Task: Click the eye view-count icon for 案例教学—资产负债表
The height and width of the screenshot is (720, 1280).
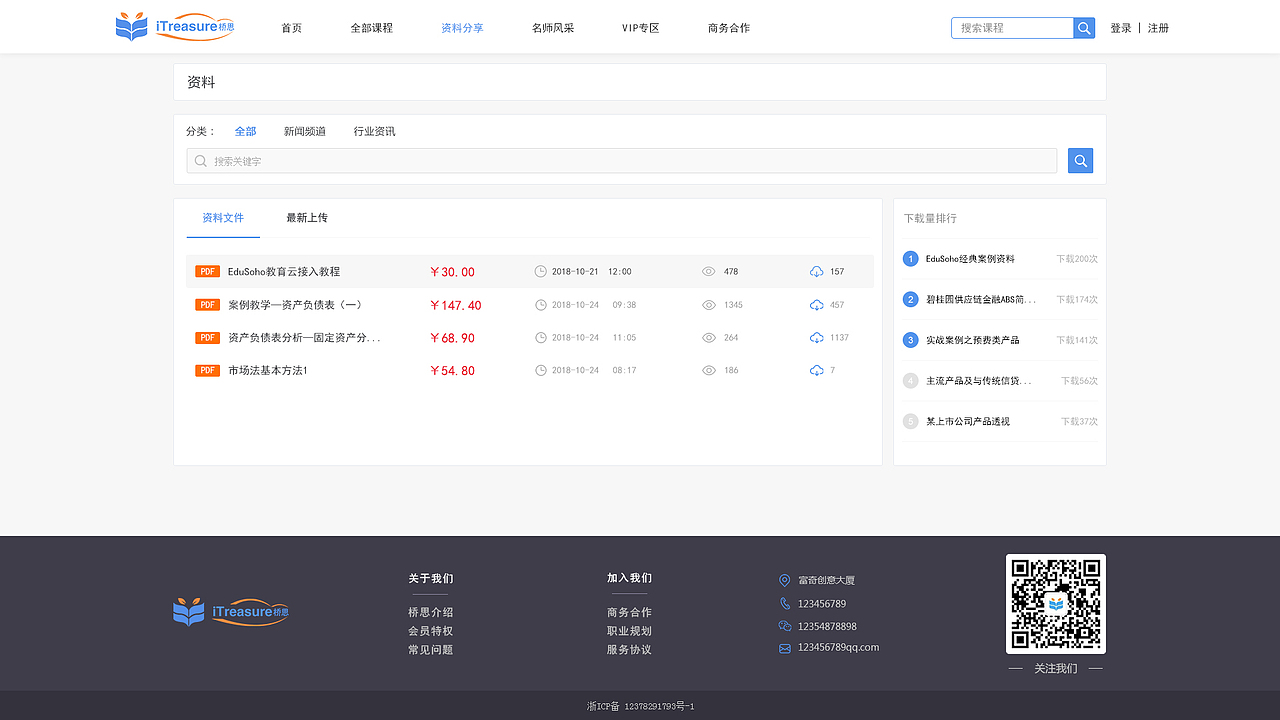Action: [x=709, y=304]
